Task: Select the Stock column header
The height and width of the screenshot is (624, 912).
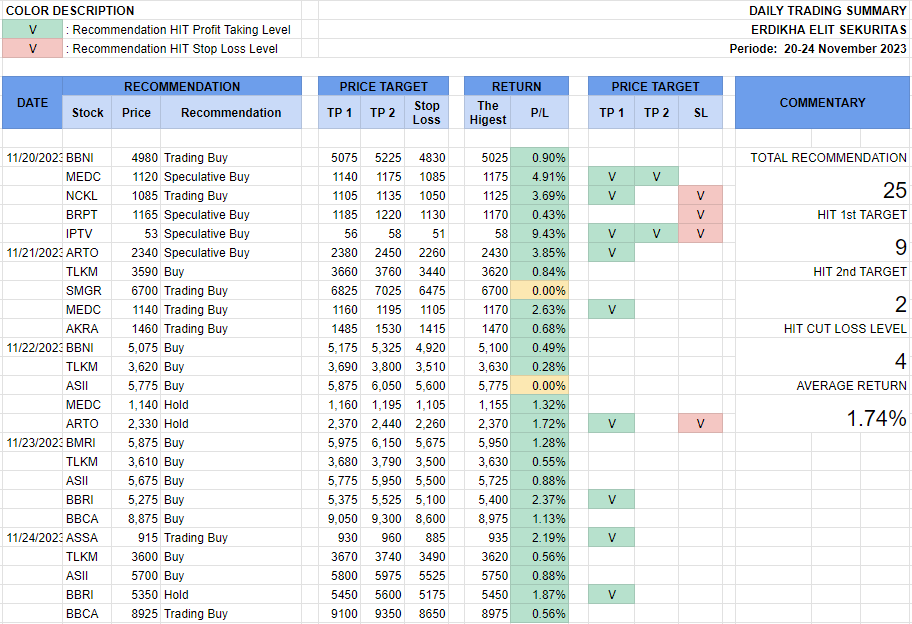Action: (x=88, y=113)
